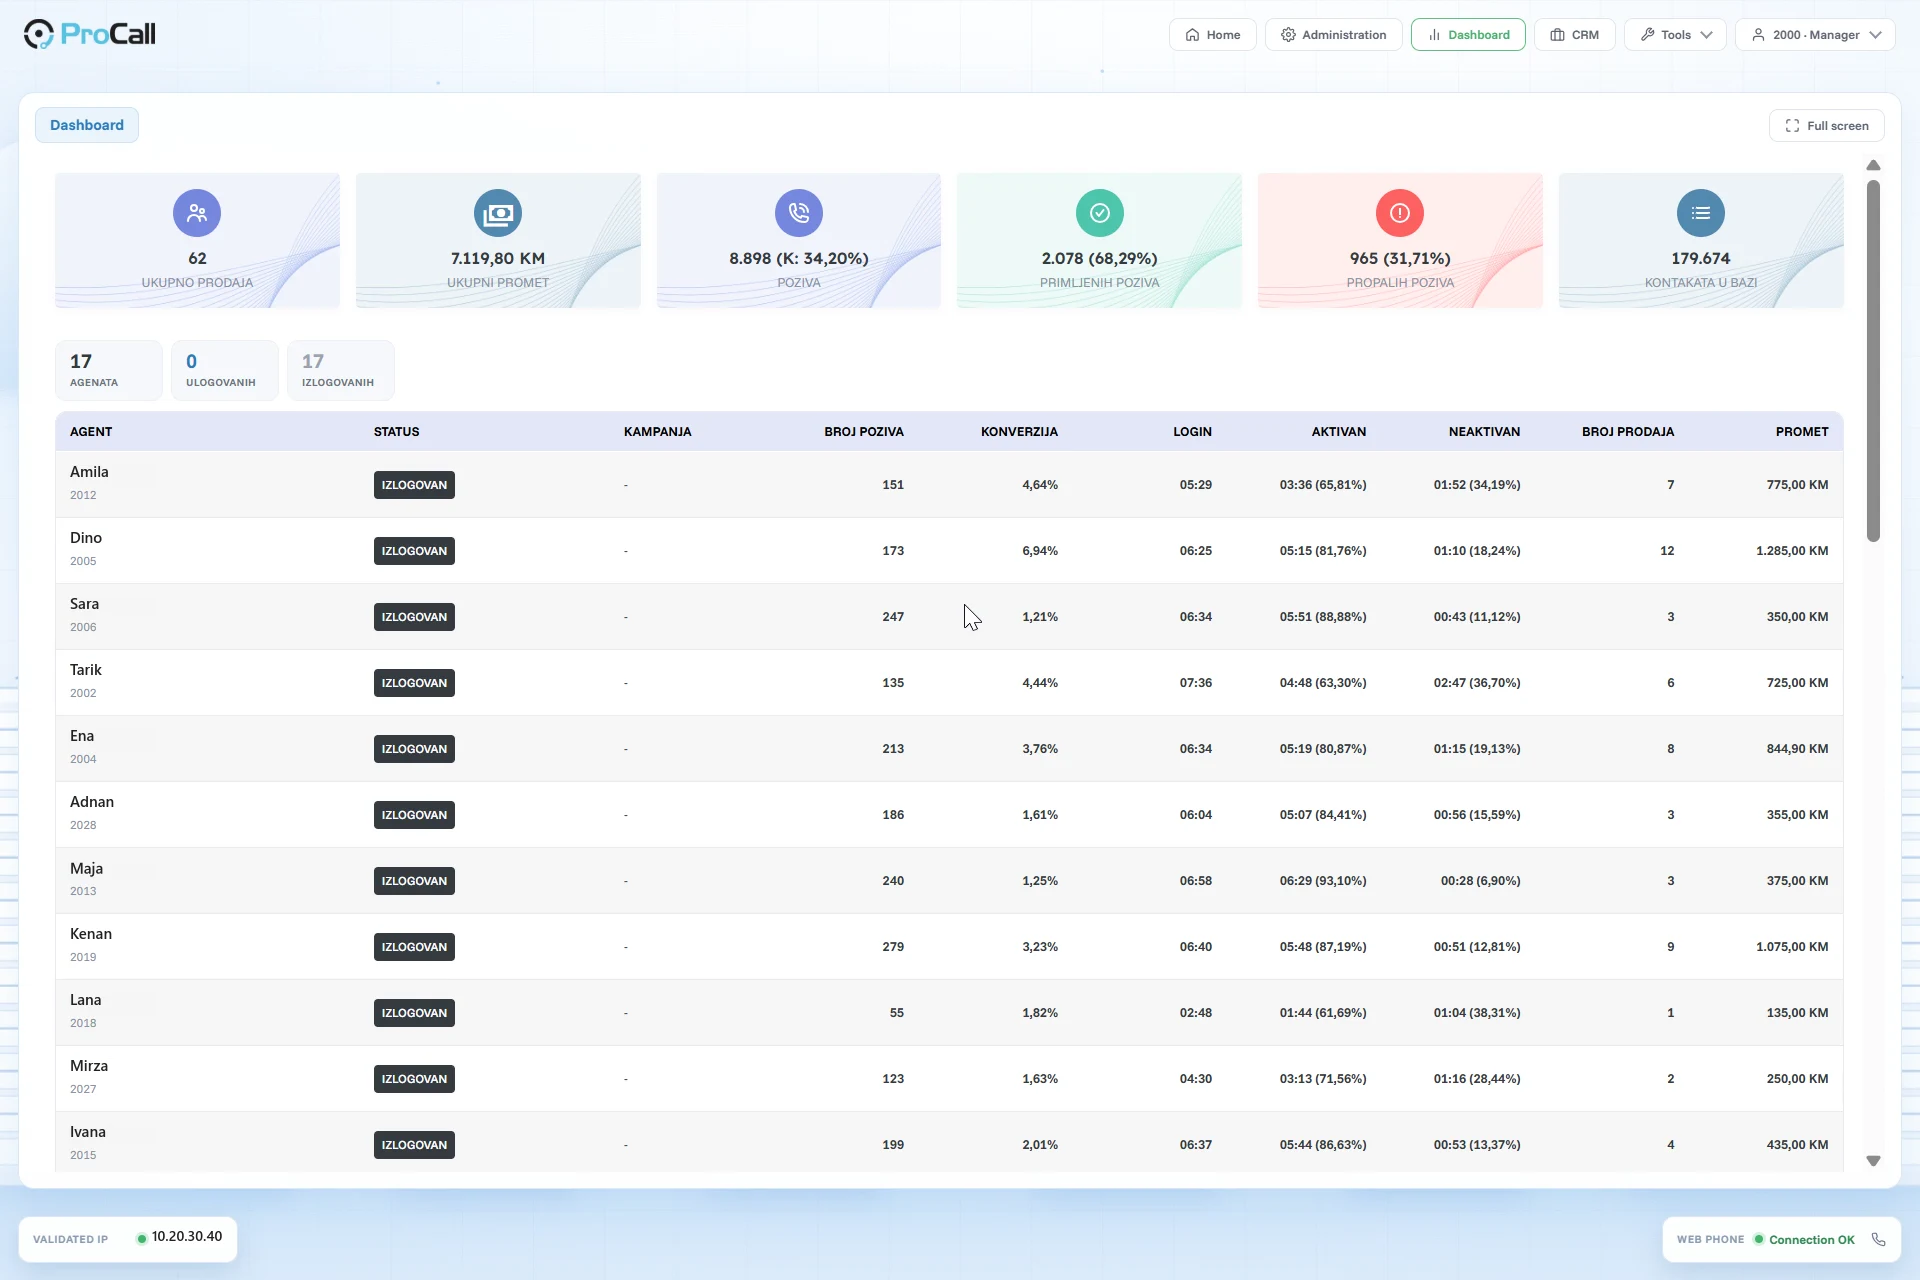
Task: Click agent name Kenan
Action: click(x=91, y=934)
